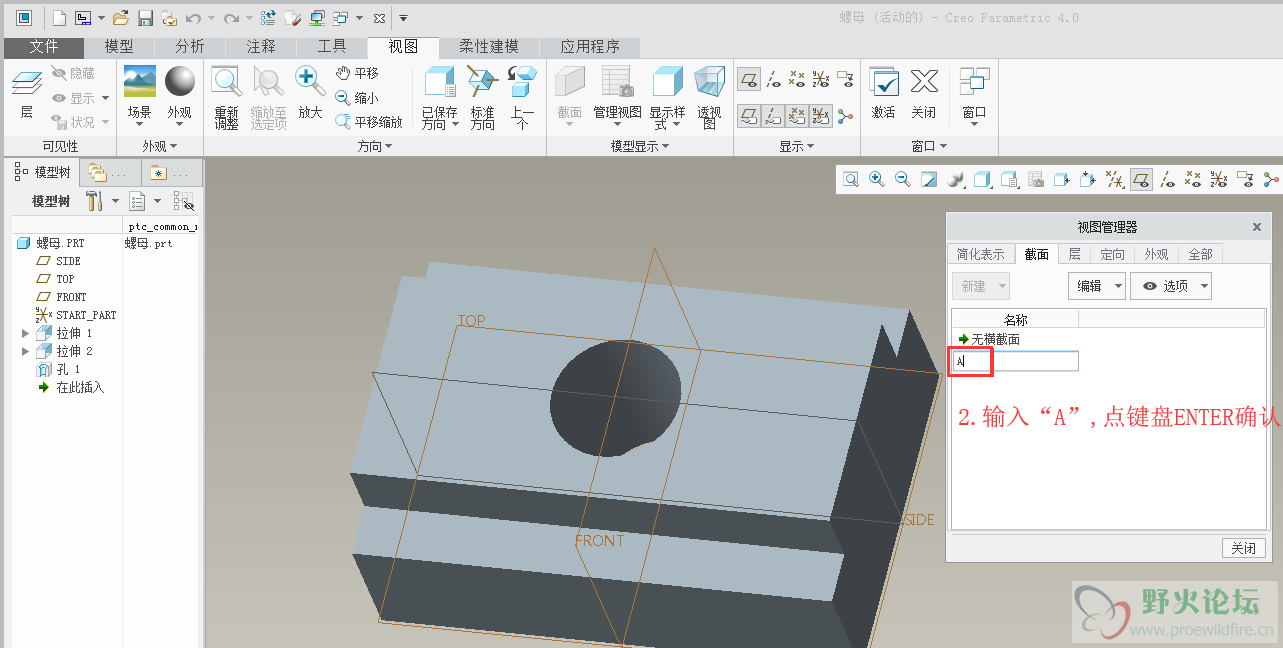Toggle axis display on graphics toolbar

[1167, 180]
